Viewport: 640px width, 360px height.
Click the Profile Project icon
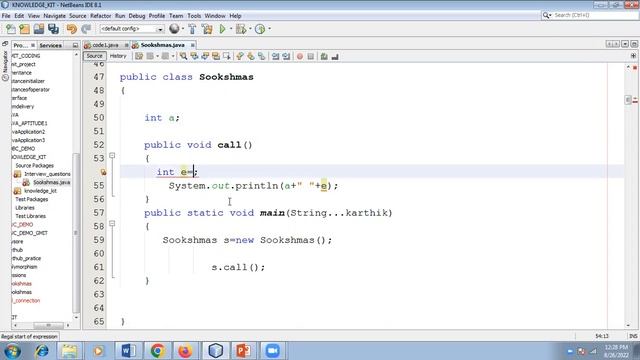pyautogui.click(x=260, y=29)
